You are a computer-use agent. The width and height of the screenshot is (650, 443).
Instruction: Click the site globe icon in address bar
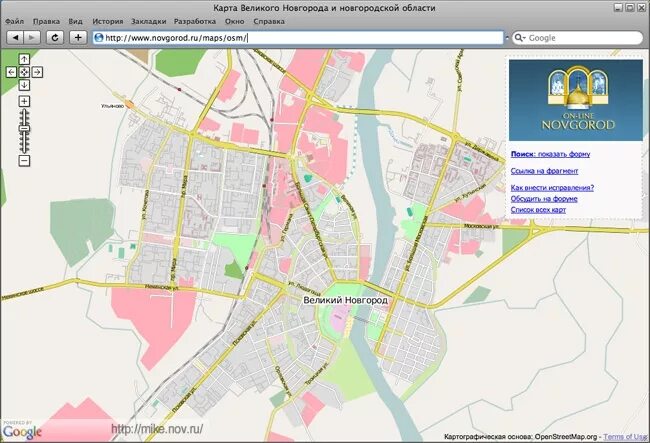(99, 38)
